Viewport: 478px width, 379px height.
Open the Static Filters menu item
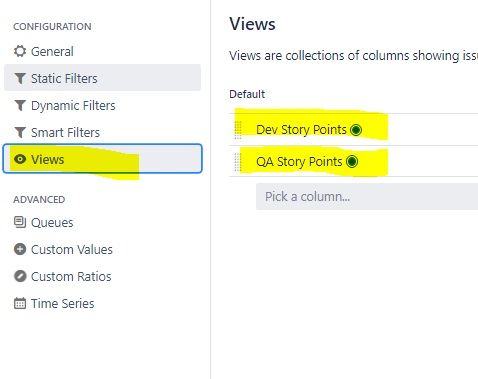point(102,78)
